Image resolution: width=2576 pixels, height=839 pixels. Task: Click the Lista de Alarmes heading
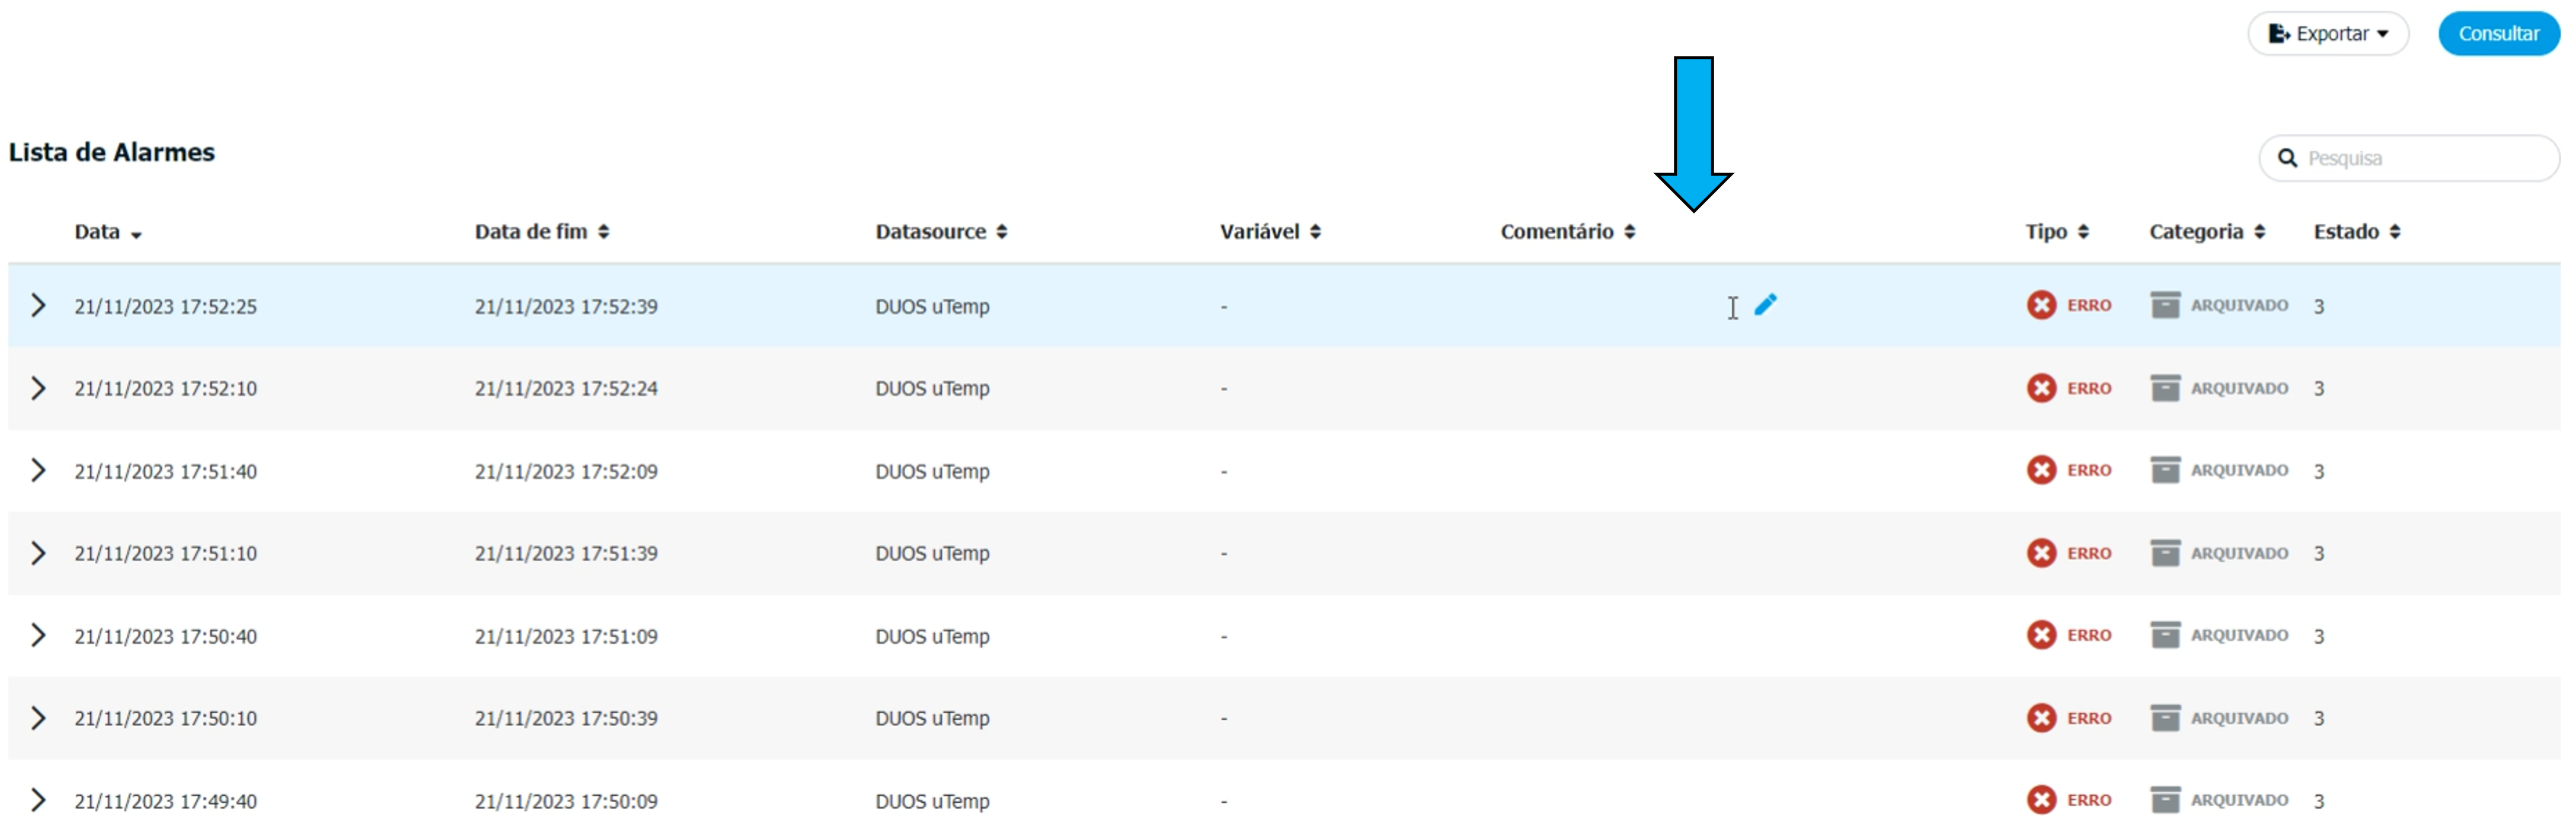(x=112, y=152)
